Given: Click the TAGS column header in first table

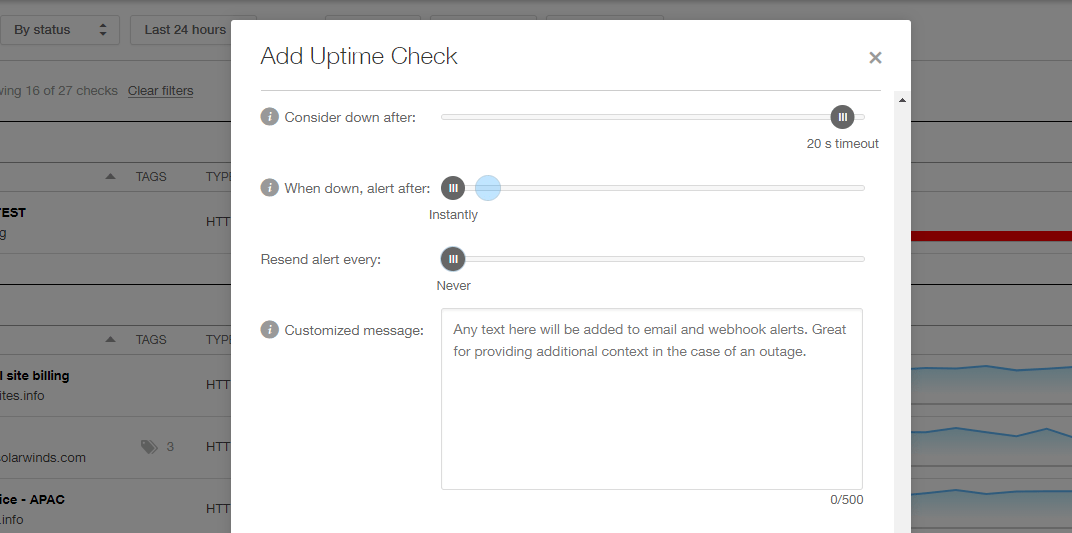Looking at the screenshot, I should (151, 177).
